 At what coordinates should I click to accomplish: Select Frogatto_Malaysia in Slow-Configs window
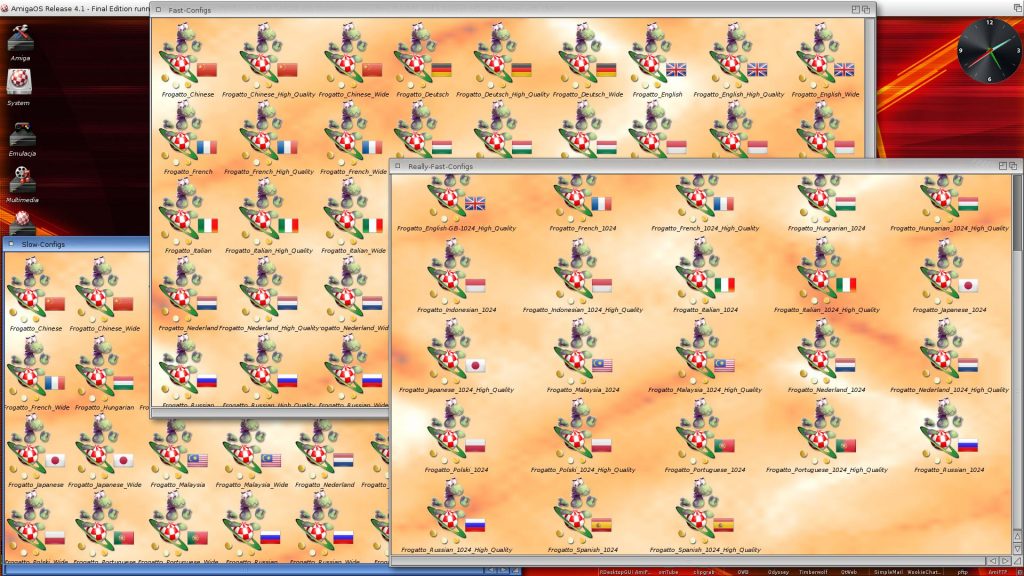coord(178,451)
